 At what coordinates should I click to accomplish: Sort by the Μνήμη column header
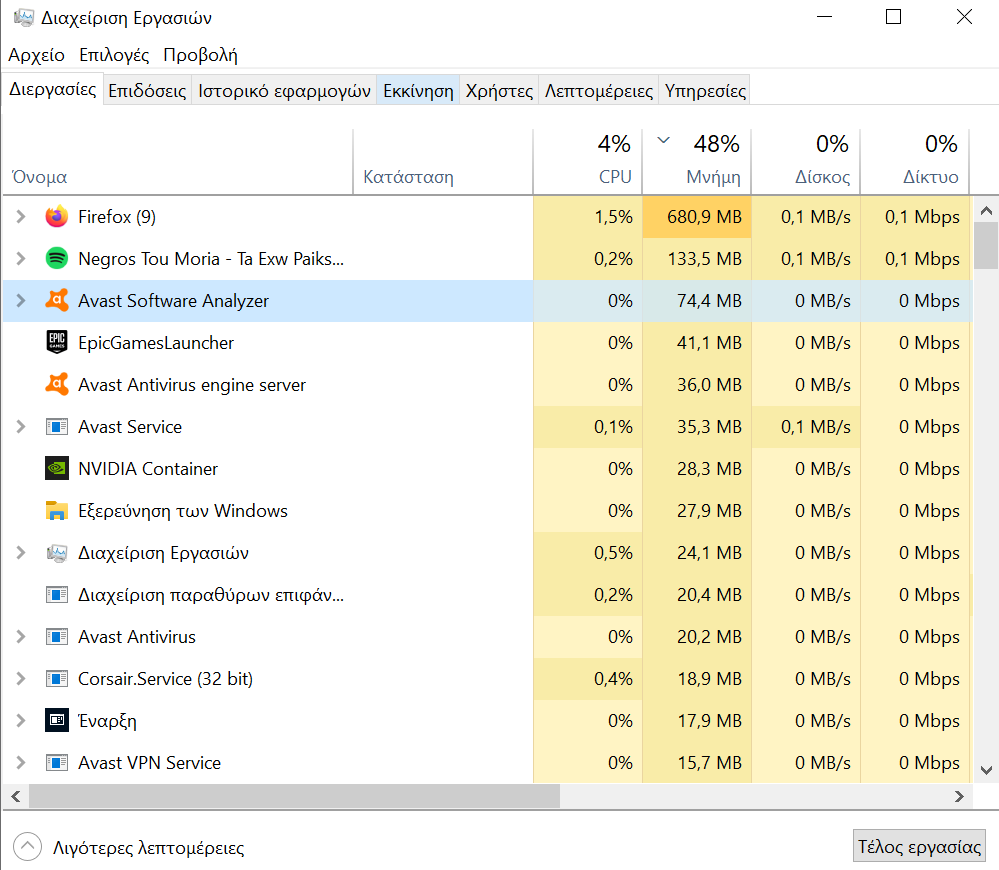click(x=697, y=162)
